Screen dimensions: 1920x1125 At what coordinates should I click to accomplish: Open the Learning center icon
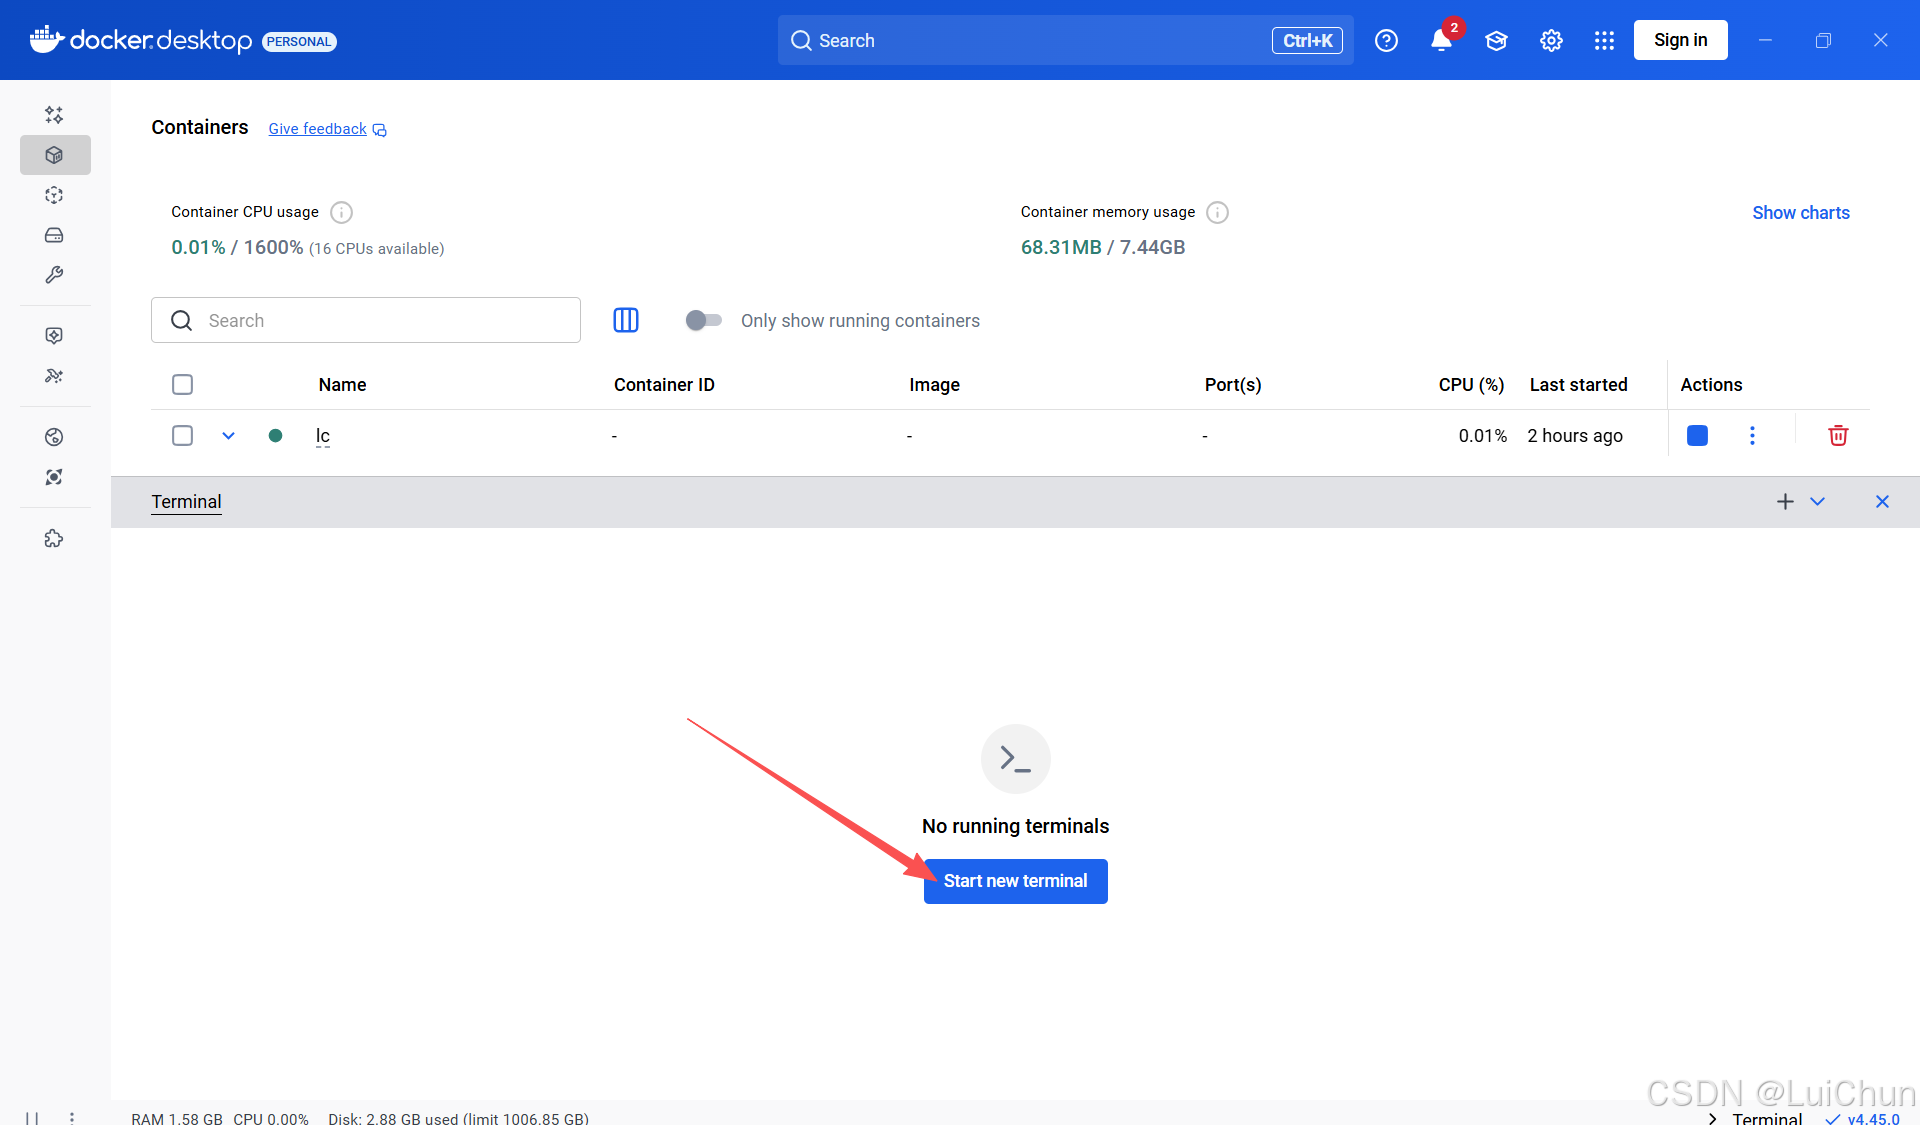[1495, 41]
